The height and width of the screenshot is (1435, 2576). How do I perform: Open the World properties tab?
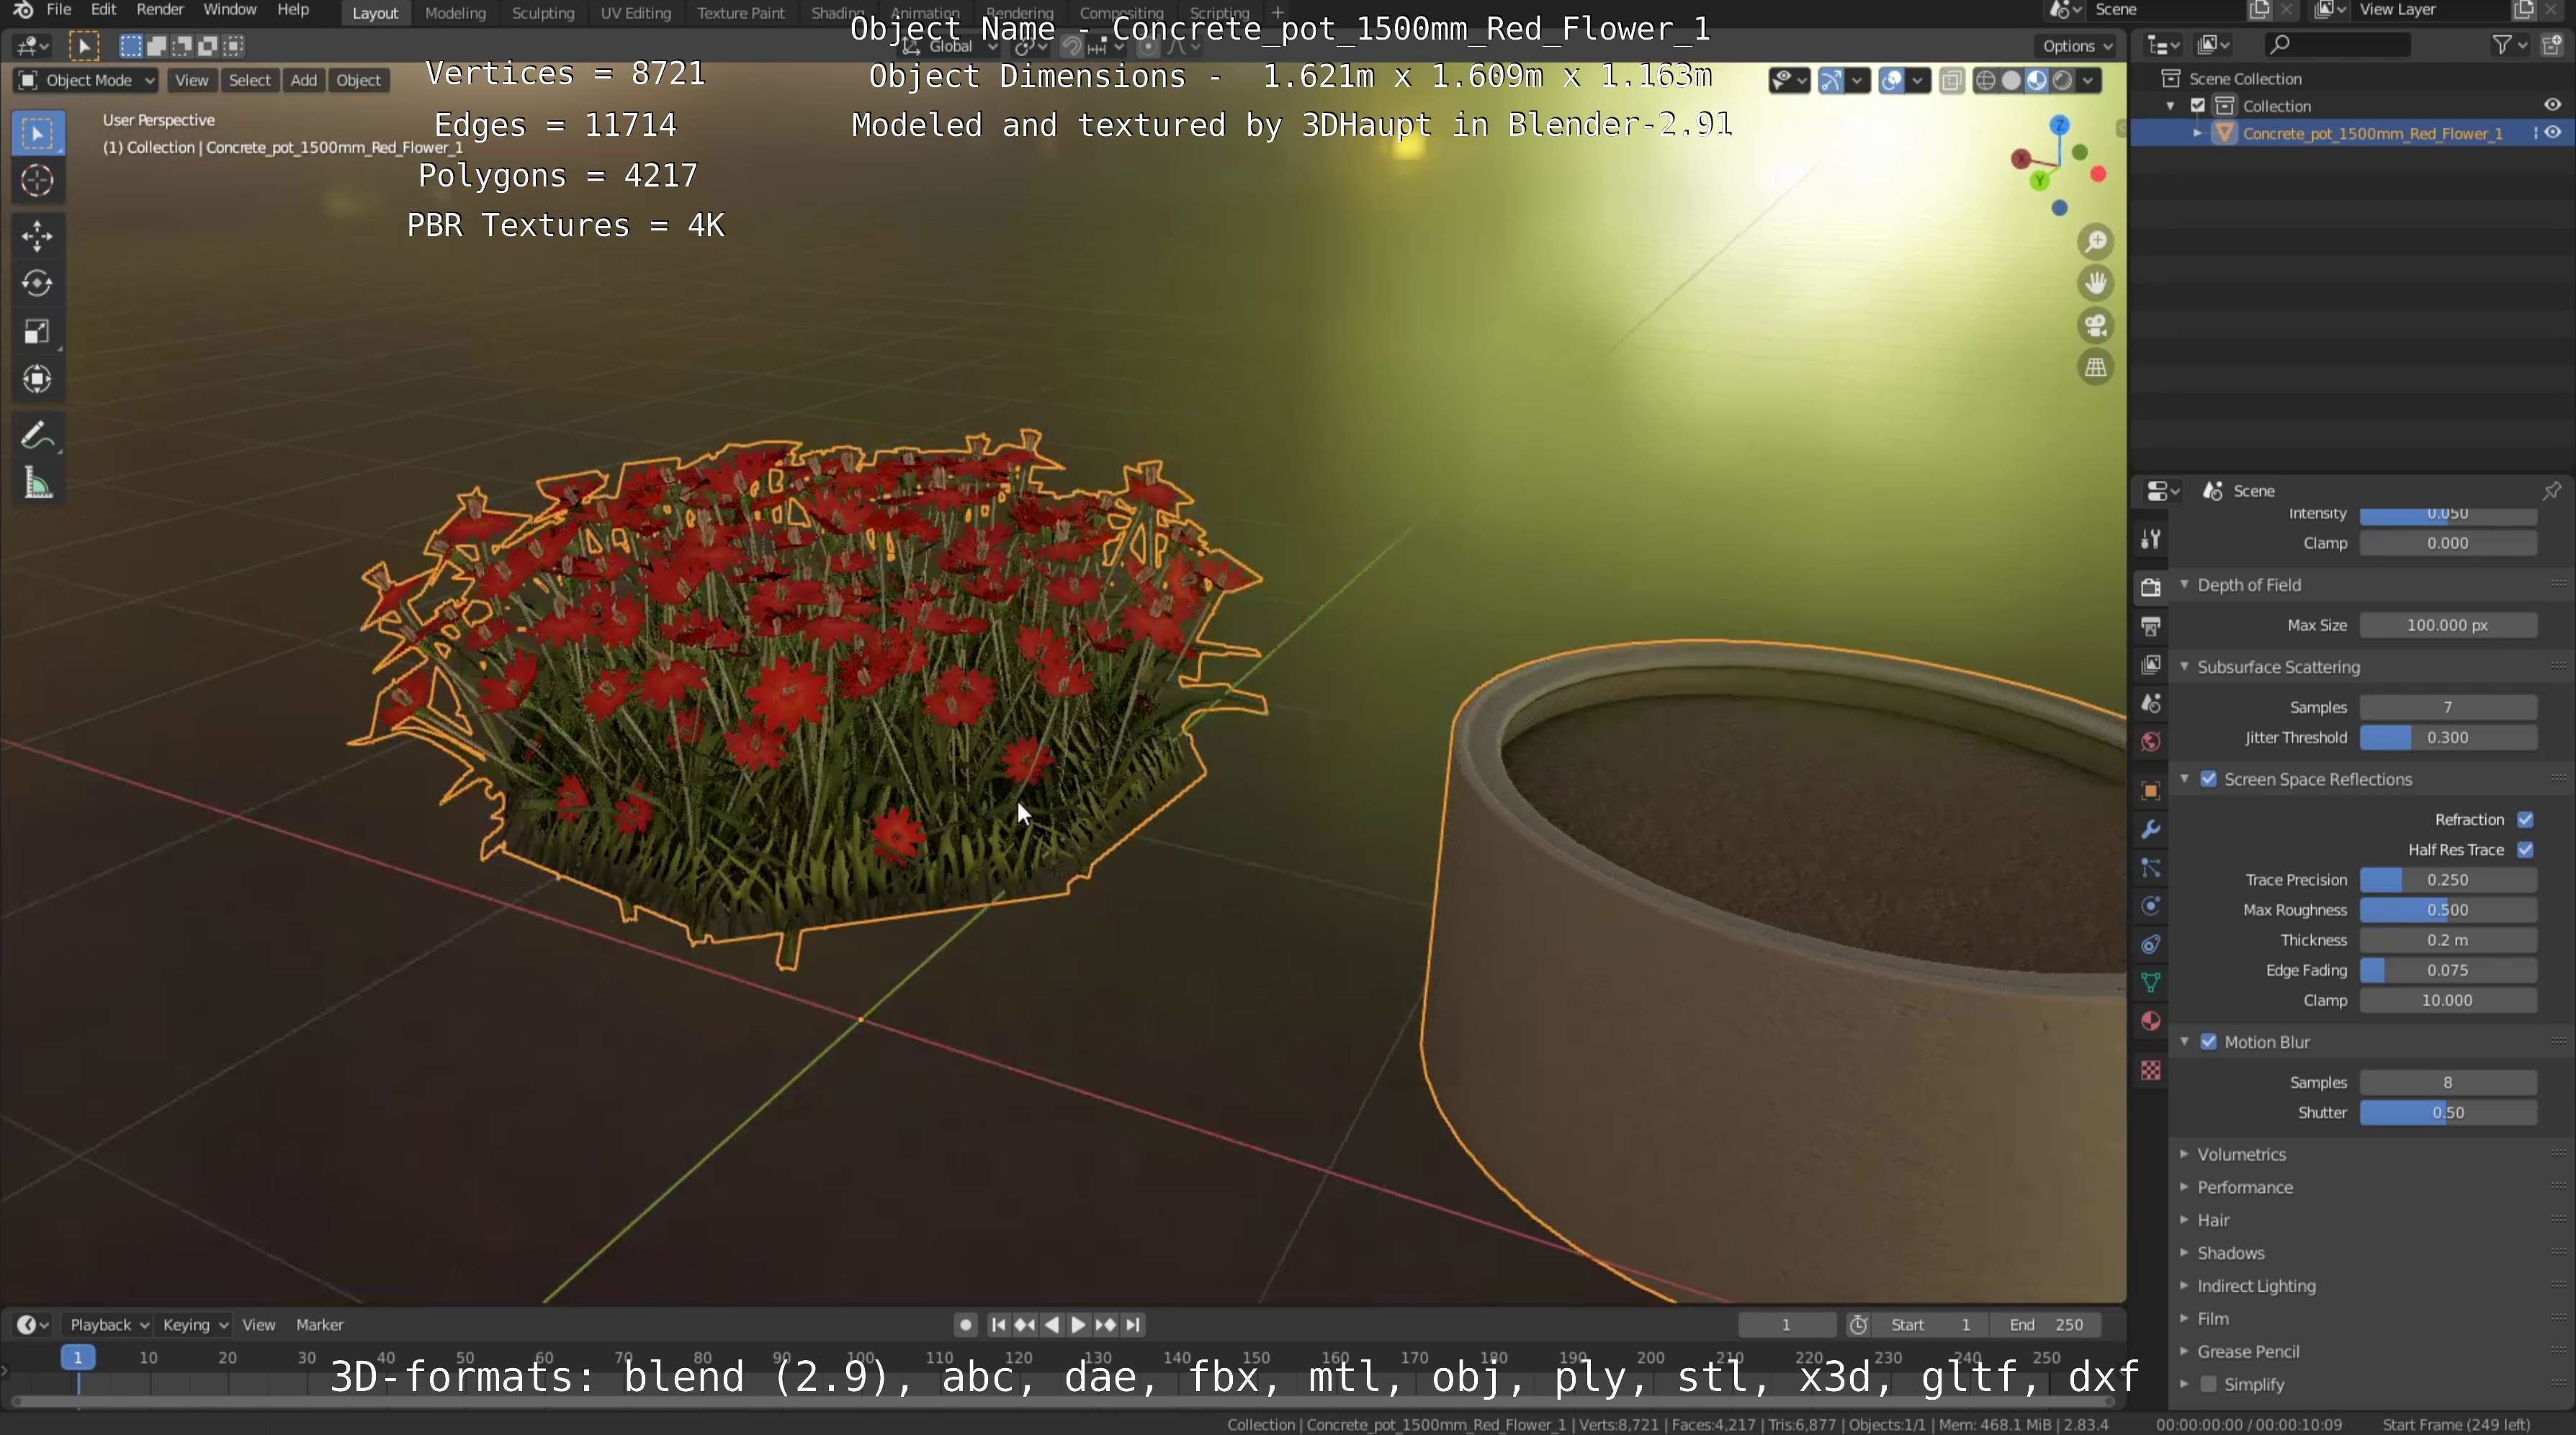pos(2151,742)
